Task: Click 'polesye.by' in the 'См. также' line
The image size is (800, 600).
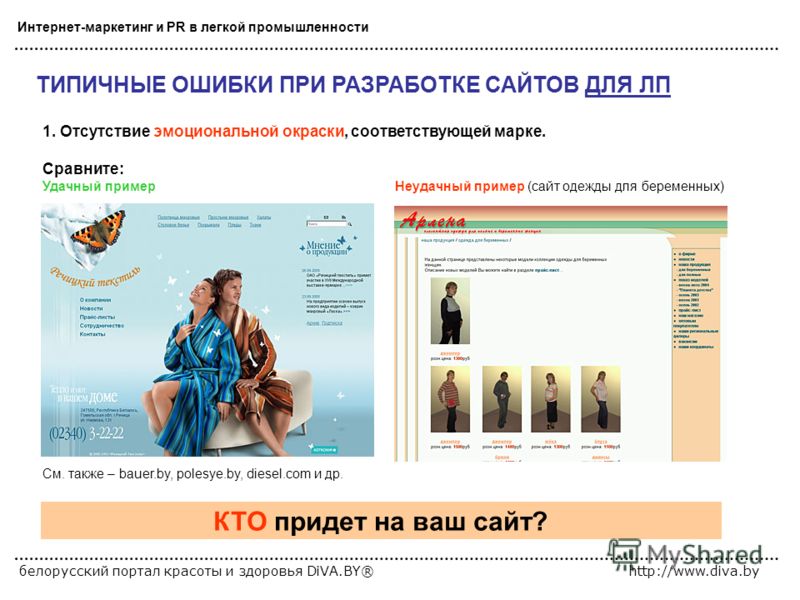Action: [x=208, y=474]
